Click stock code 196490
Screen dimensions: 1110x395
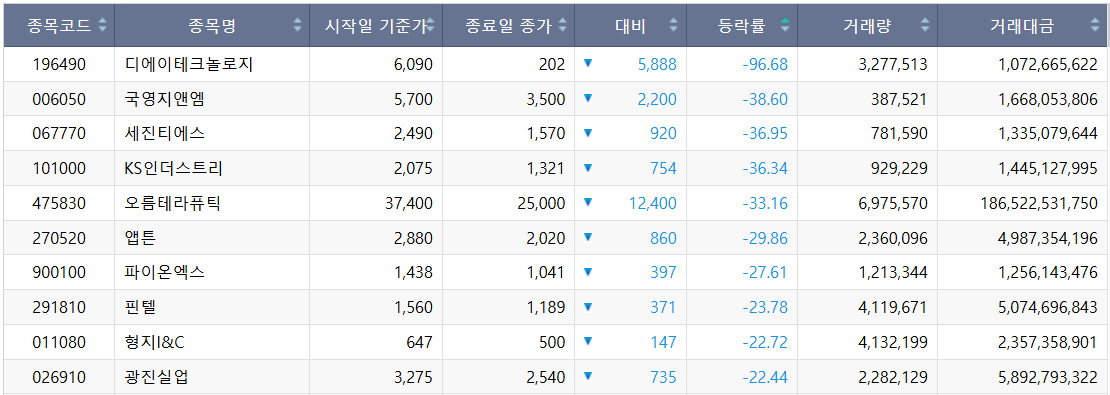(x=59, y=64)
